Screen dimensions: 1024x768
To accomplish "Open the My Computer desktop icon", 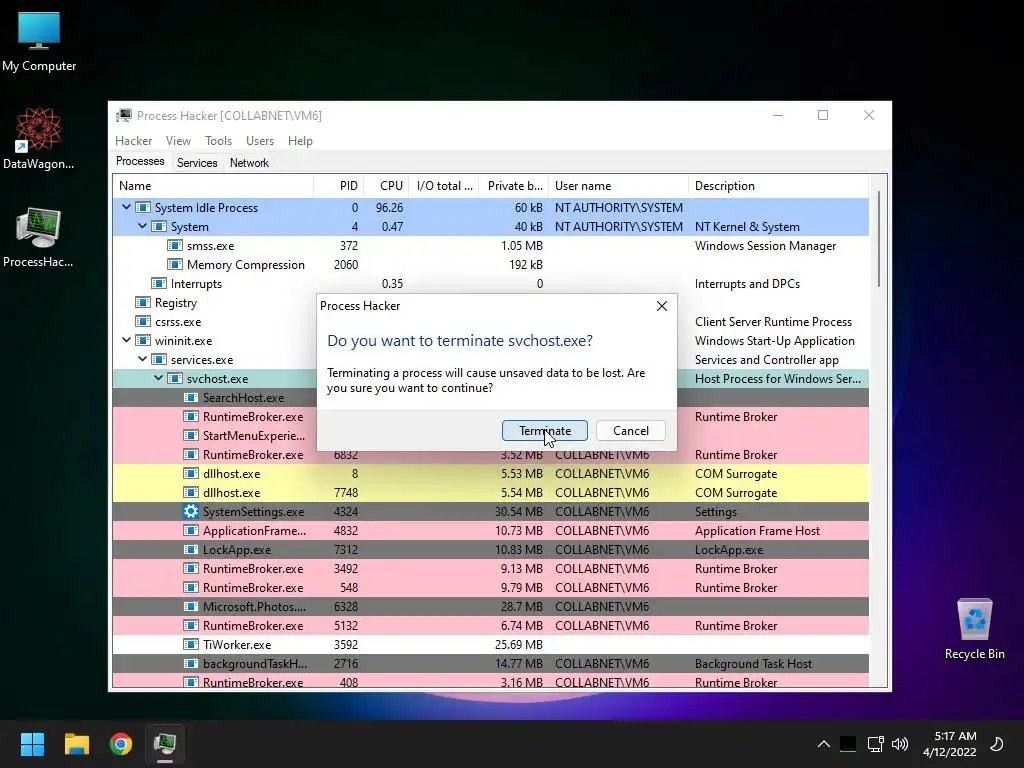I will [39, 40].
